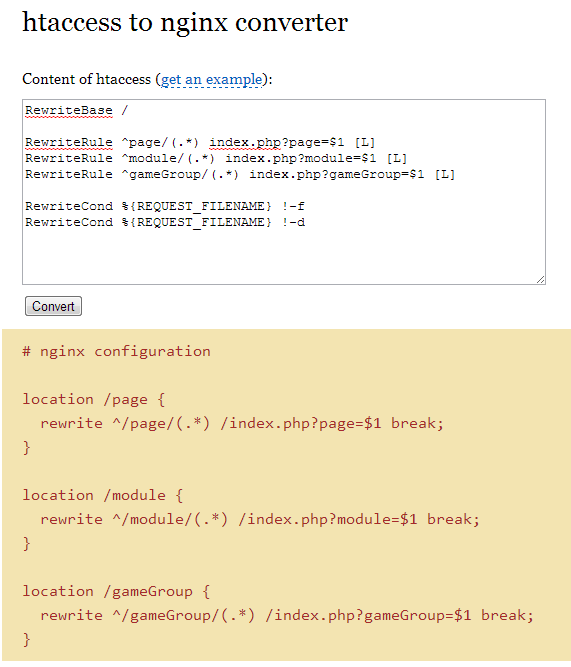
Task: Click the rewrite ^/page/(.*) output line
Action: tap(242, 424)
